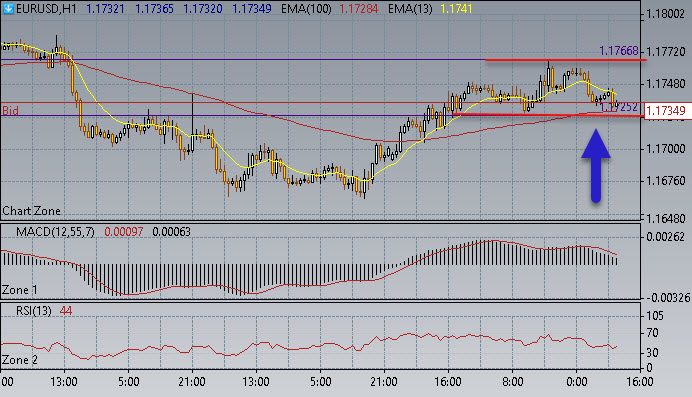Click the Bid line label
The image size is (692, 397).
coord(10,110)
